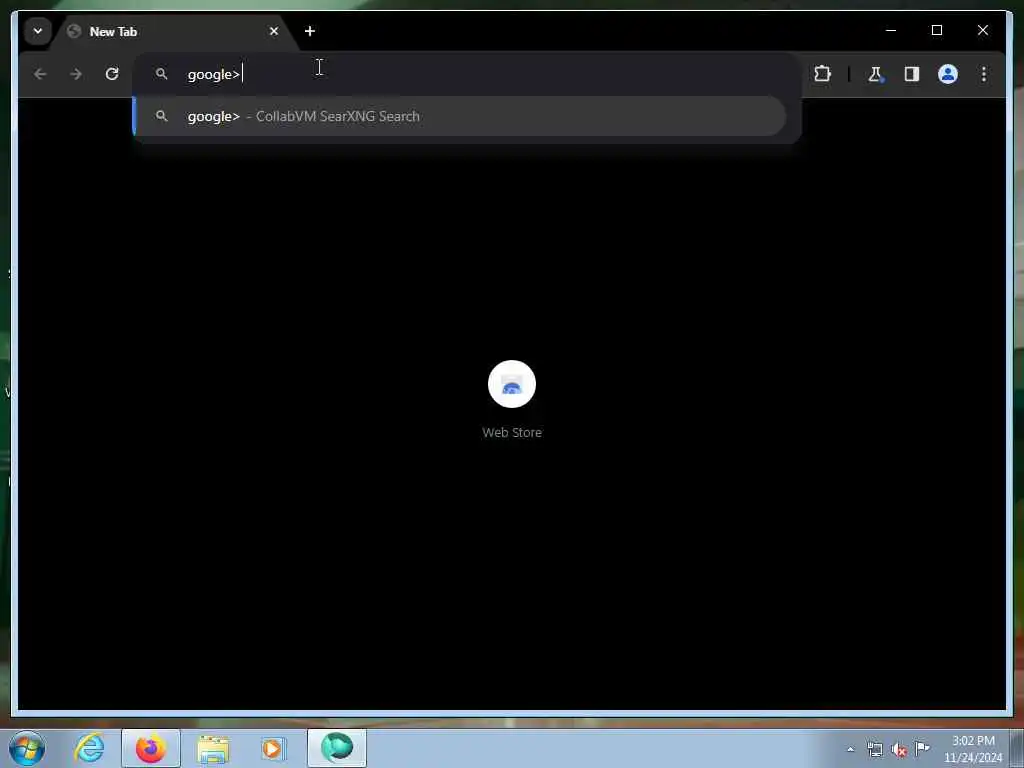Open Chrome three-dot menu
This screenshot has width=1024, height=768.
pos(984,74)
